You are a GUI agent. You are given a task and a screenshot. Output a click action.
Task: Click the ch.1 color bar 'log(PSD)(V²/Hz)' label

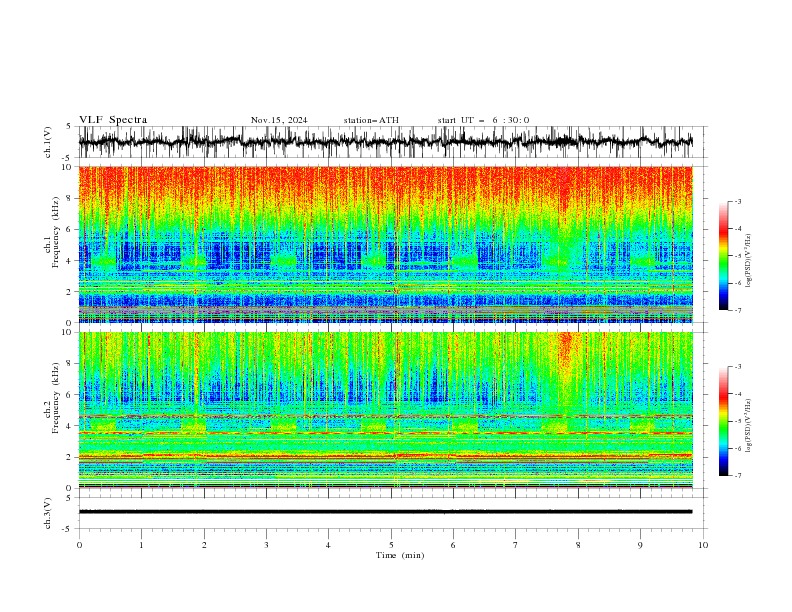tap(749, 261)
